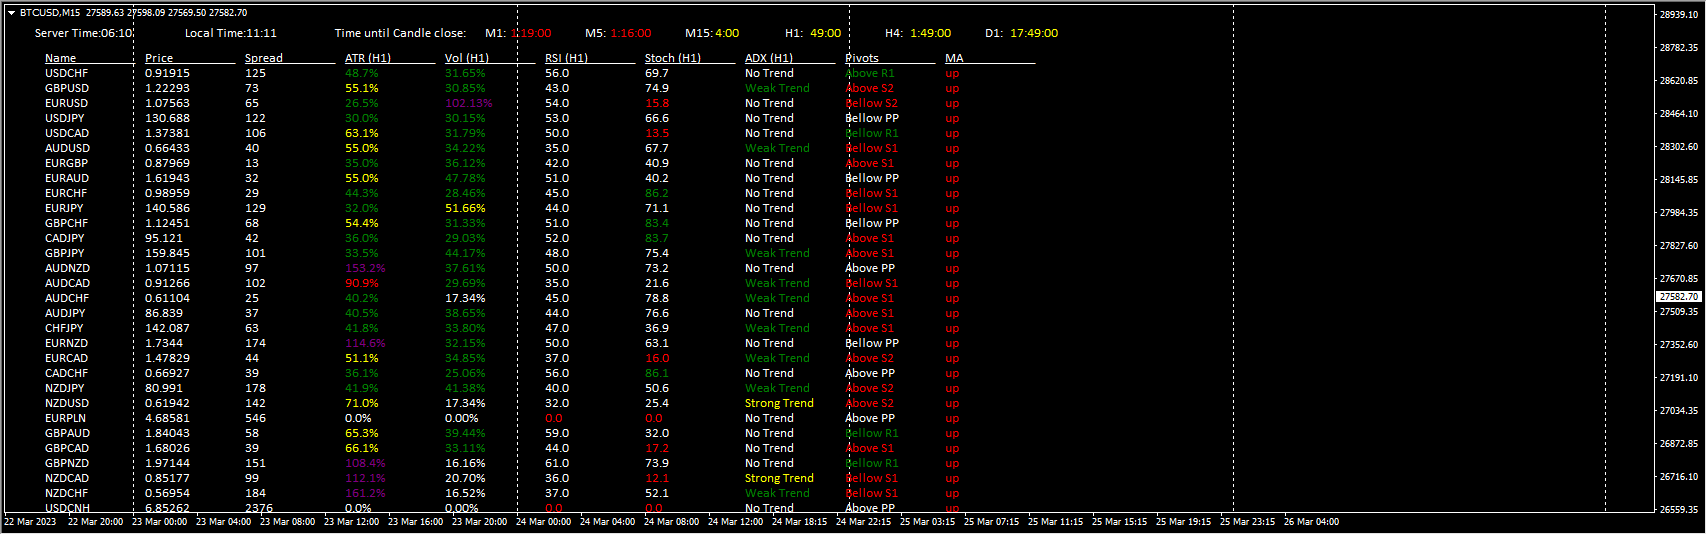Click the 22 Mar 2023 time axis label

30,522
